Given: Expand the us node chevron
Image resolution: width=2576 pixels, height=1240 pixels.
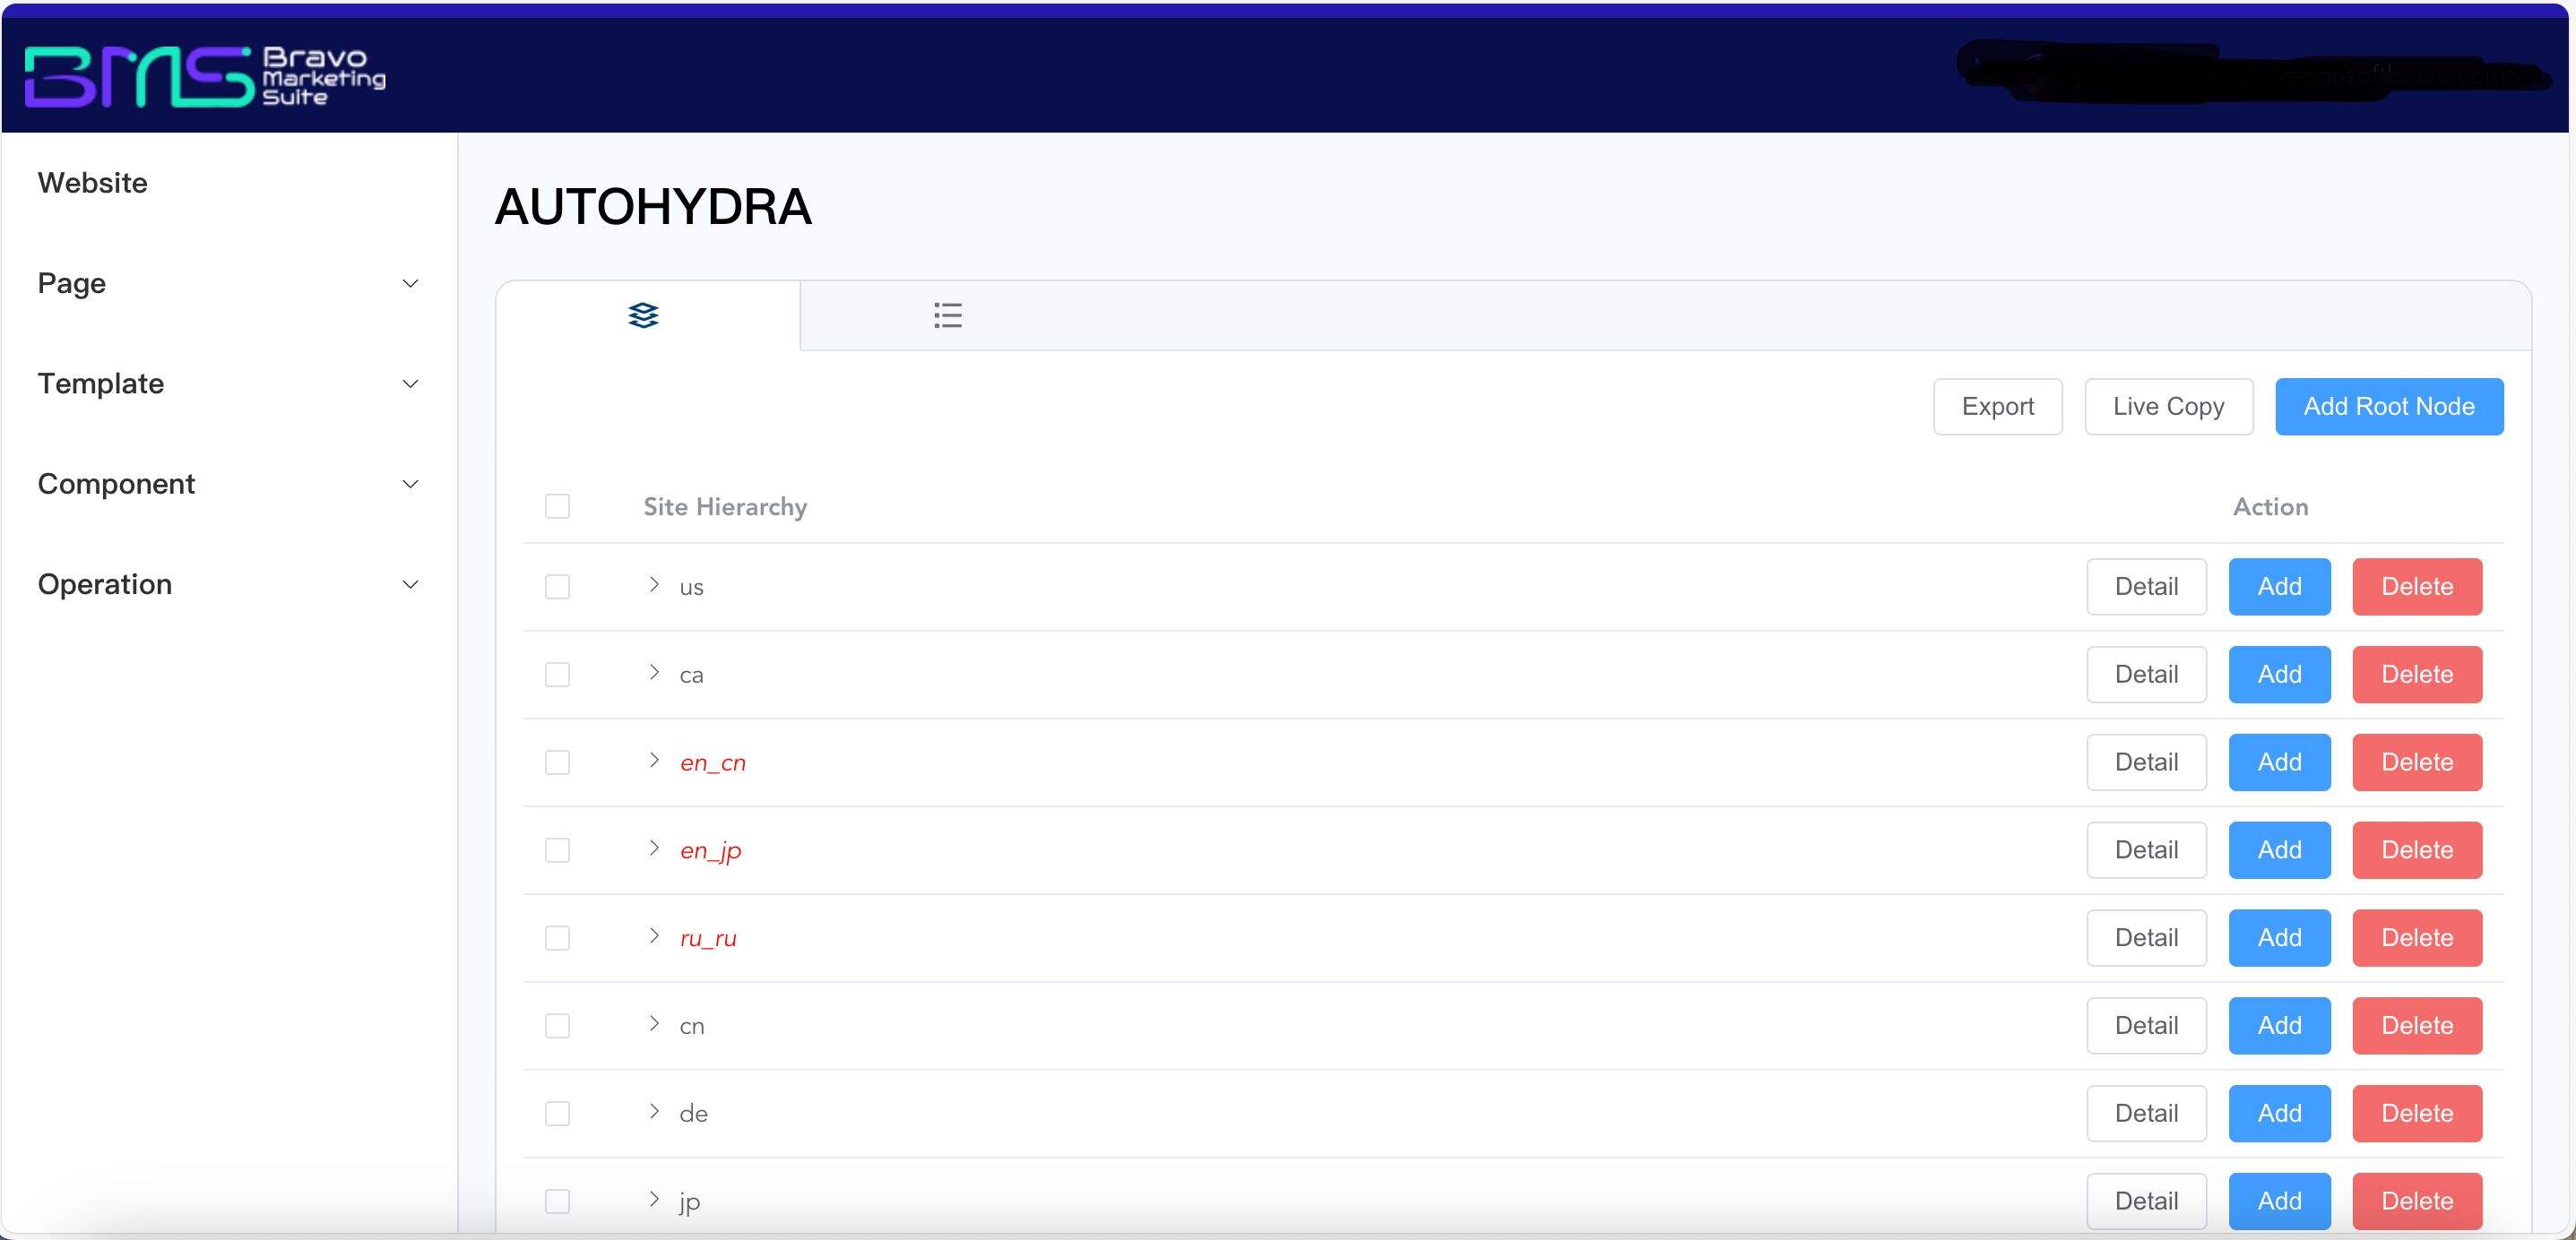Looking at the screenshot, I should (x=654, y=585).
